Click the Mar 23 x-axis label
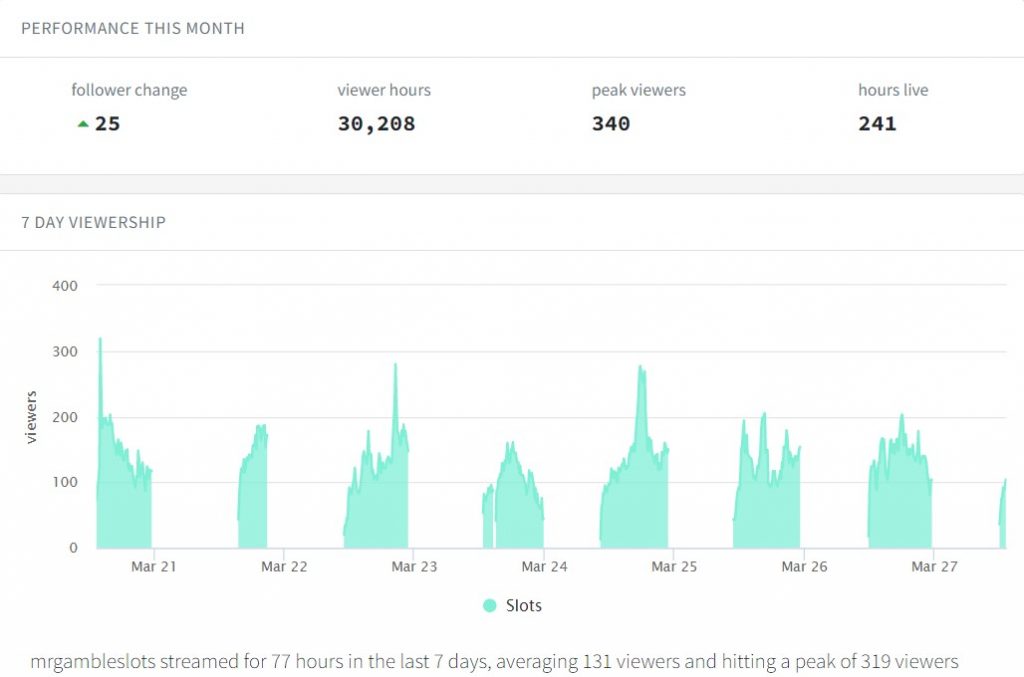The image size is (1024, 677). [414, 567]
